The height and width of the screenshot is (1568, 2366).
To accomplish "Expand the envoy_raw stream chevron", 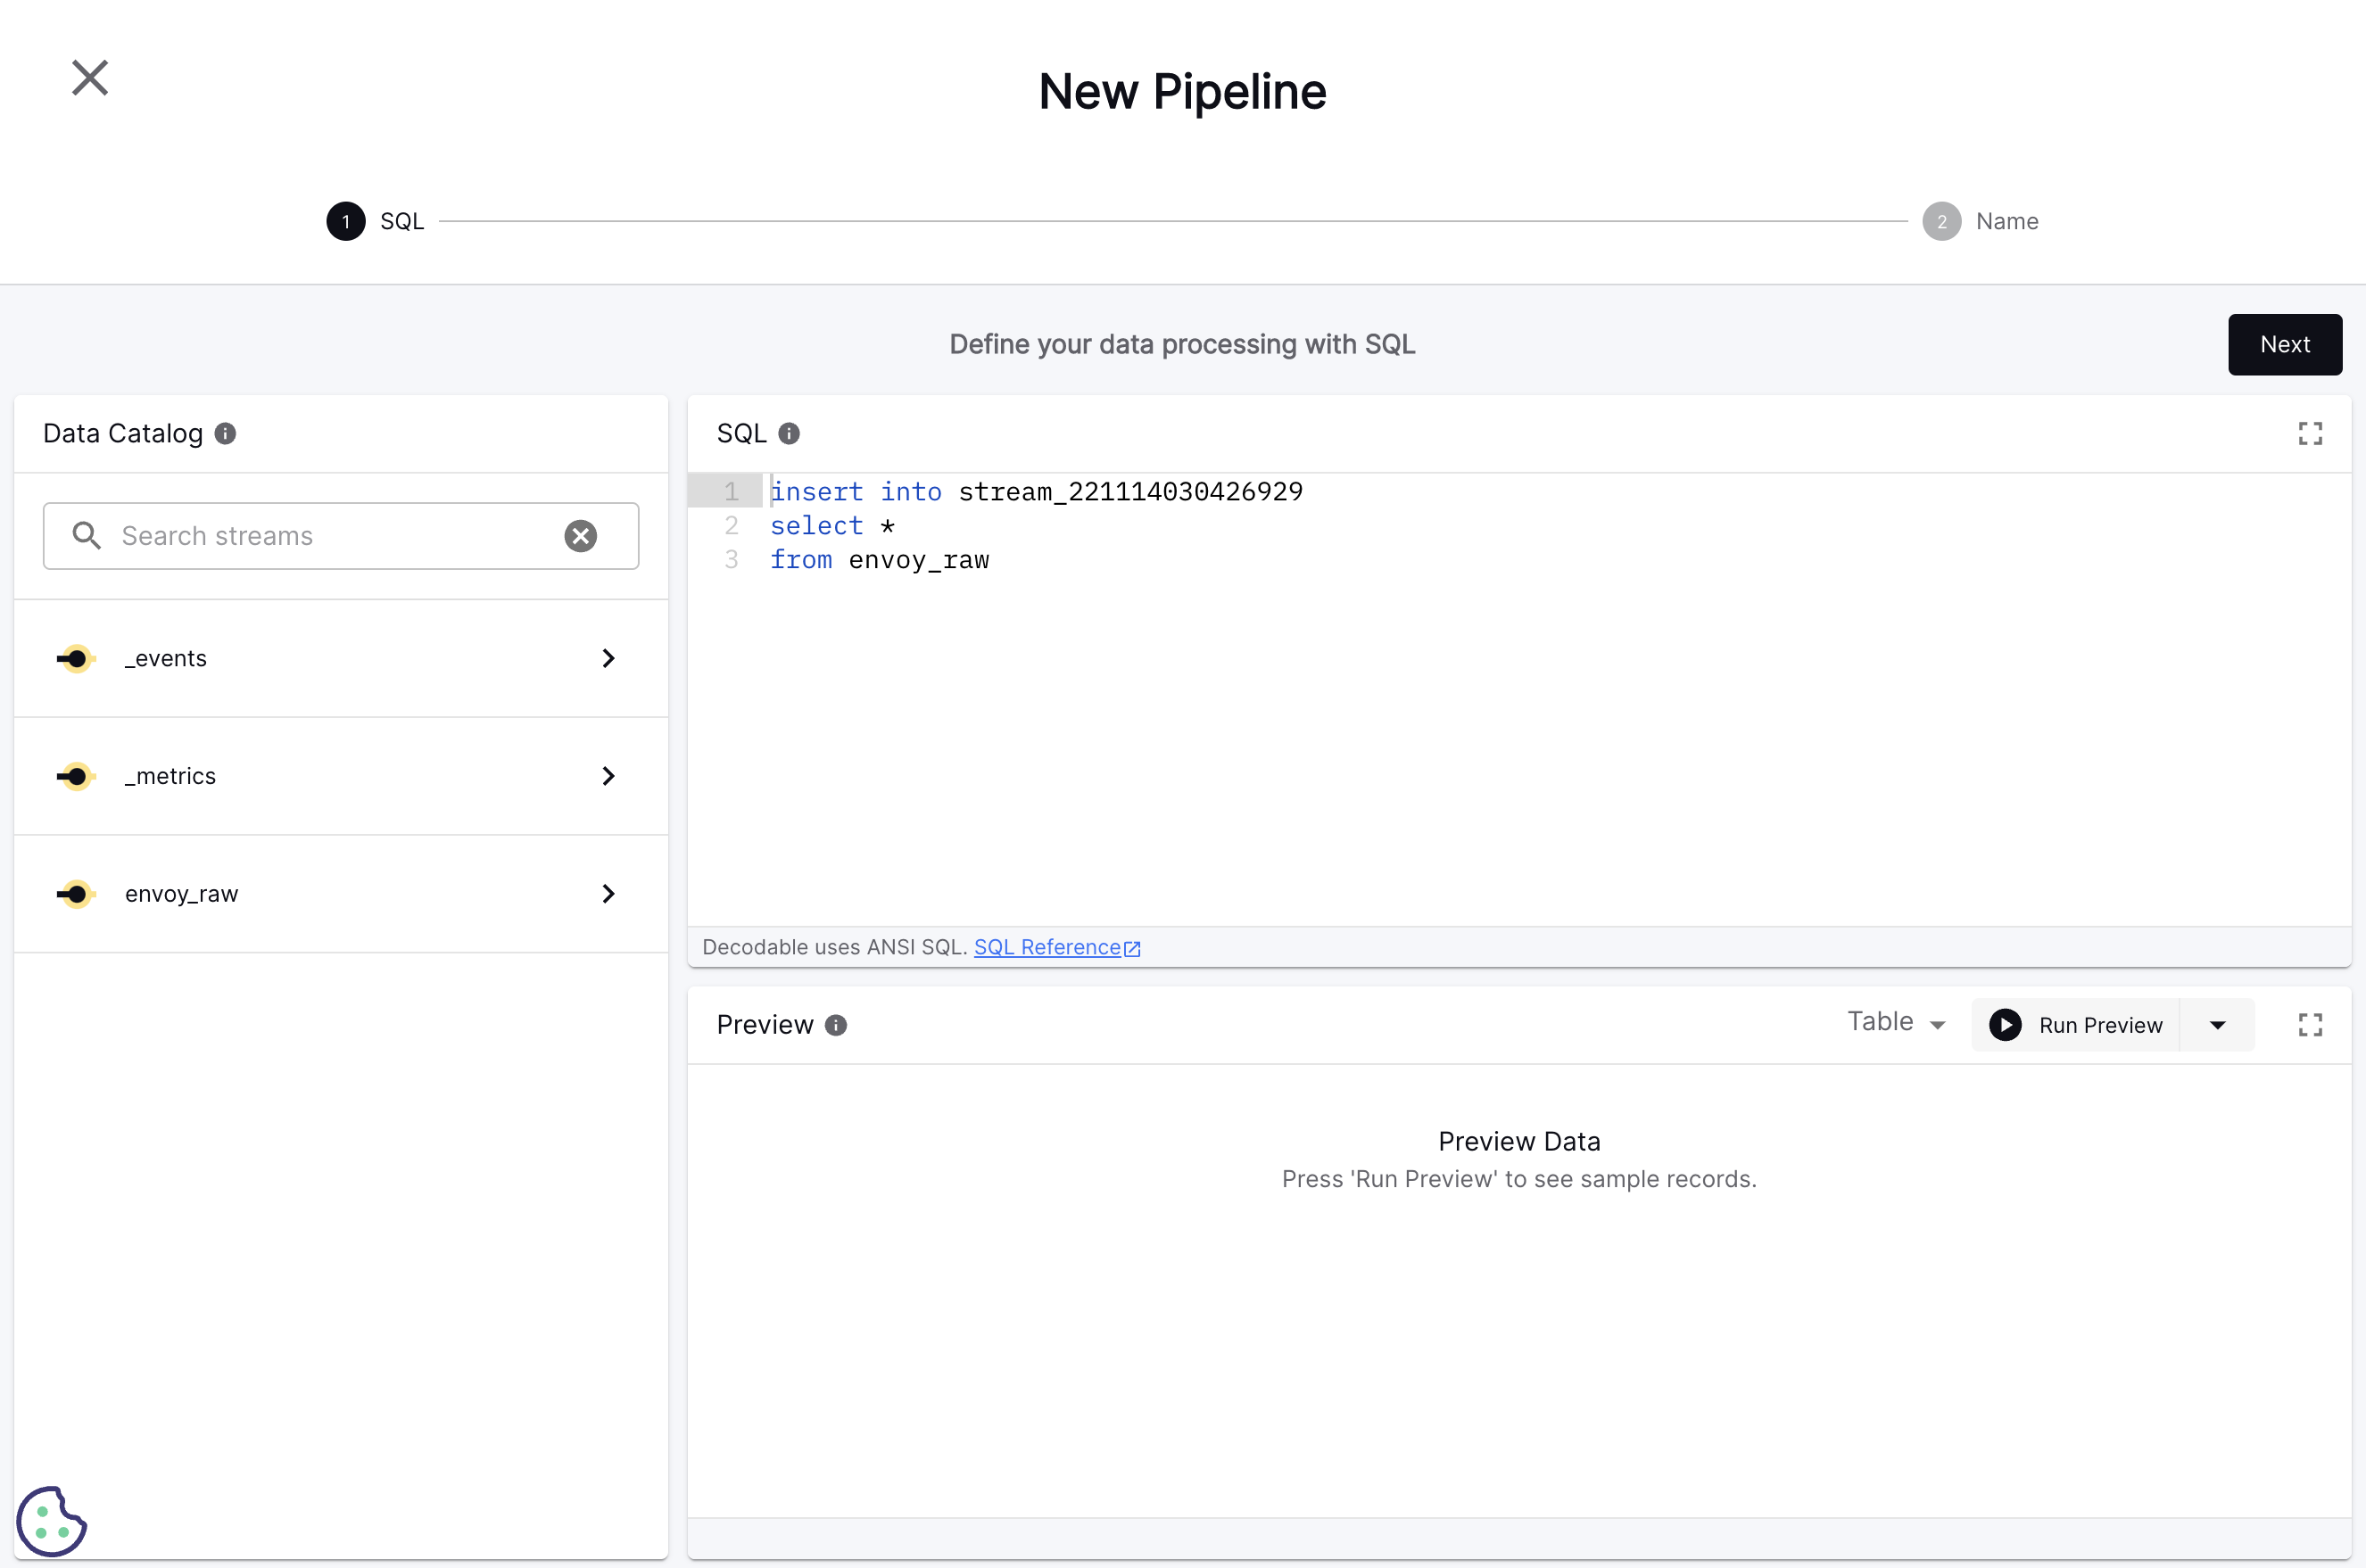I will 608,894.
